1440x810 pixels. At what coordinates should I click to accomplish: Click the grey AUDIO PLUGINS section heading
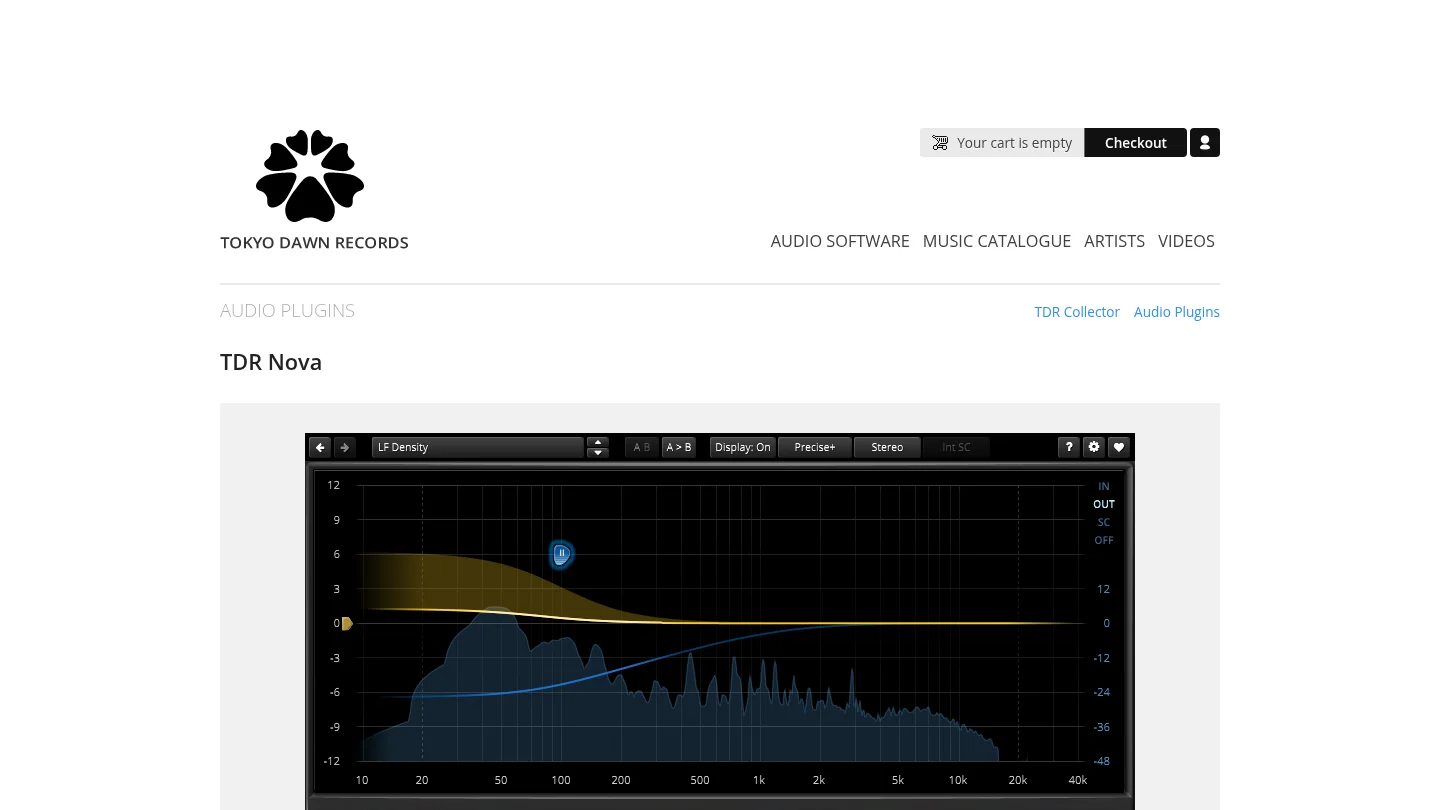(287, 311)
